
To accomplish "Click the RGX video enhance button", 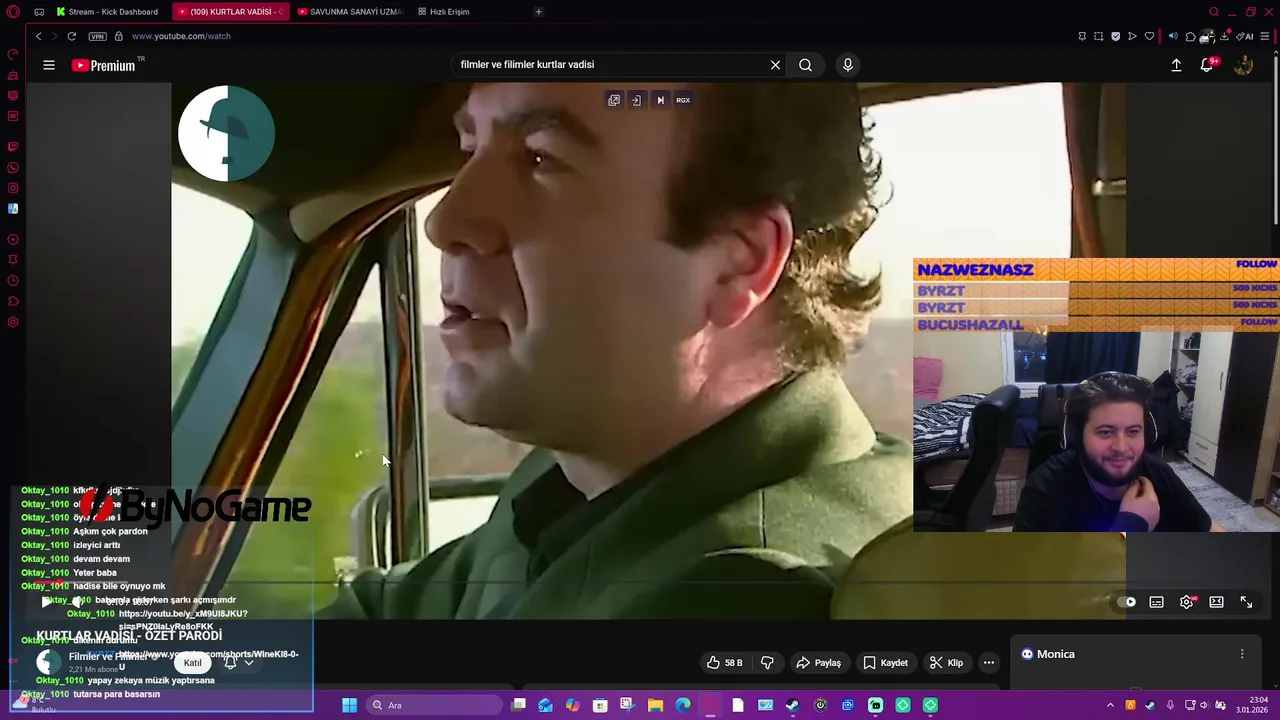I will click(x=683, y=100).
